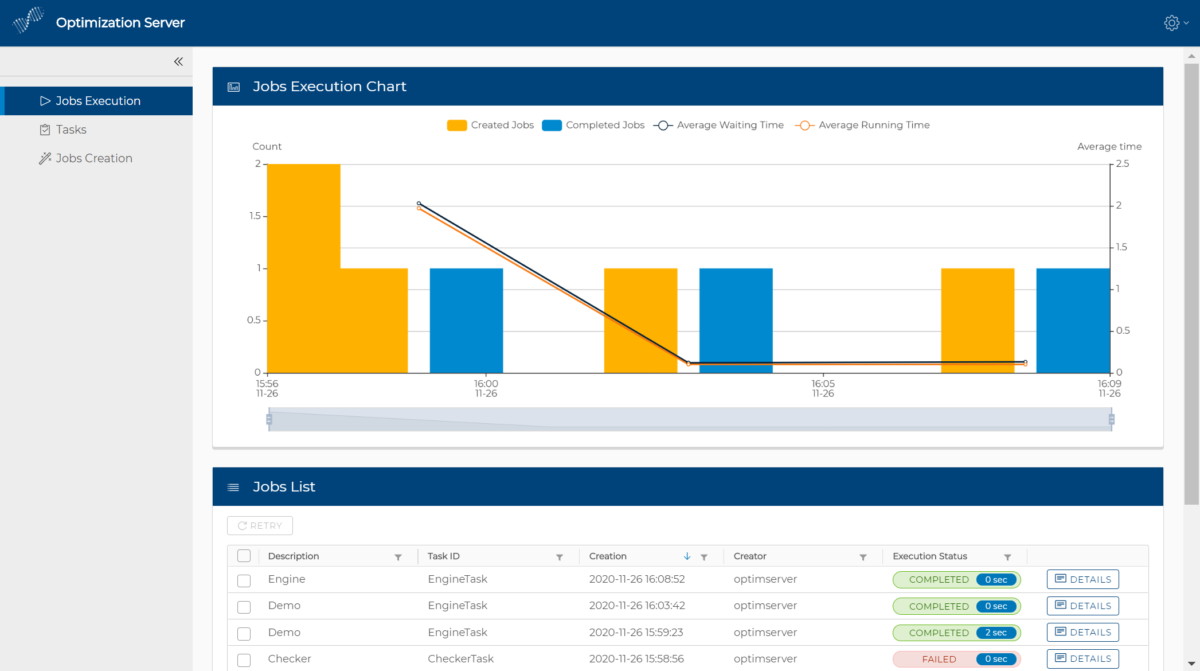The width and height of the screenshot is (1200, 671).
Task: Navigate to the Jobs Creation page
Action: pyautogui.click(x=95, y=157)
